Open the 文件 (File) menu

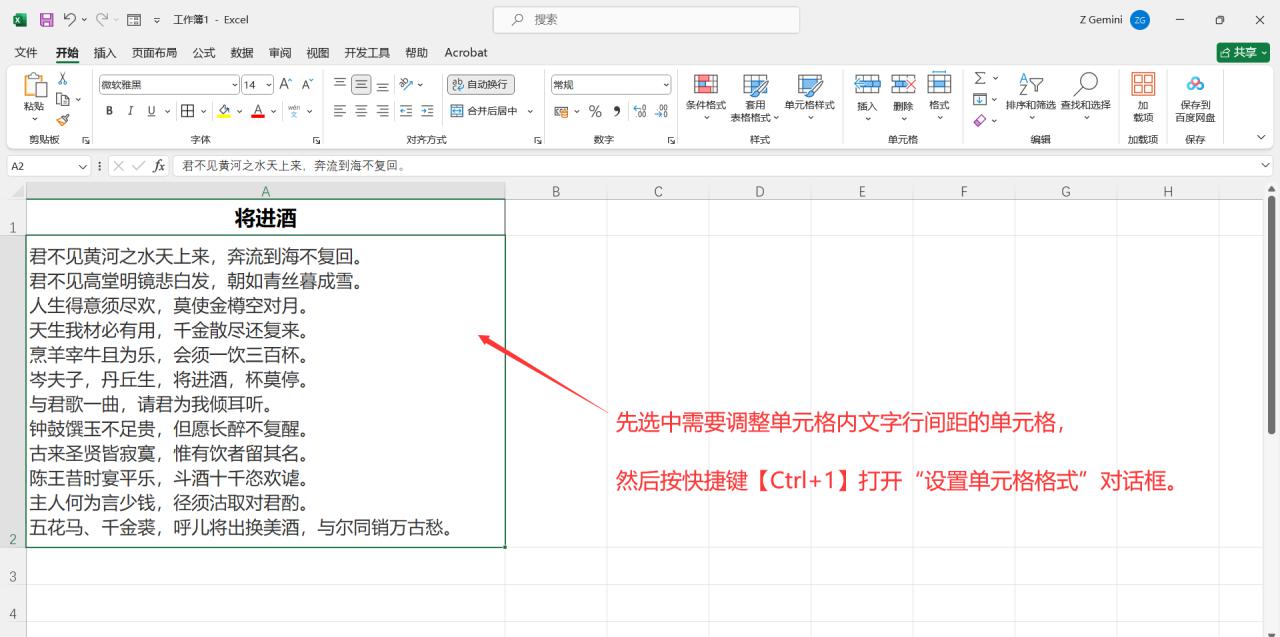pyautogui.click(x=26, y=53)
